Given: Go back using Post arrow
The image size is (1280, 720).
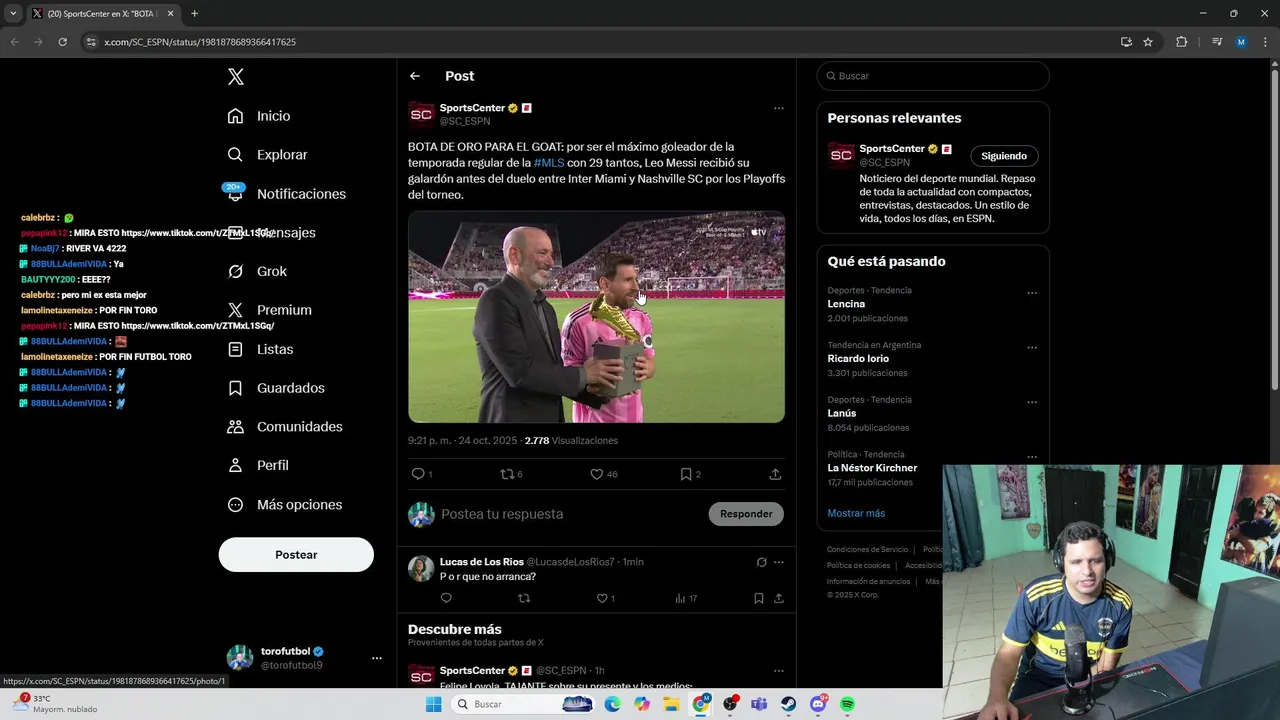Looking at the screenshot, I should (x=415, y=76).
